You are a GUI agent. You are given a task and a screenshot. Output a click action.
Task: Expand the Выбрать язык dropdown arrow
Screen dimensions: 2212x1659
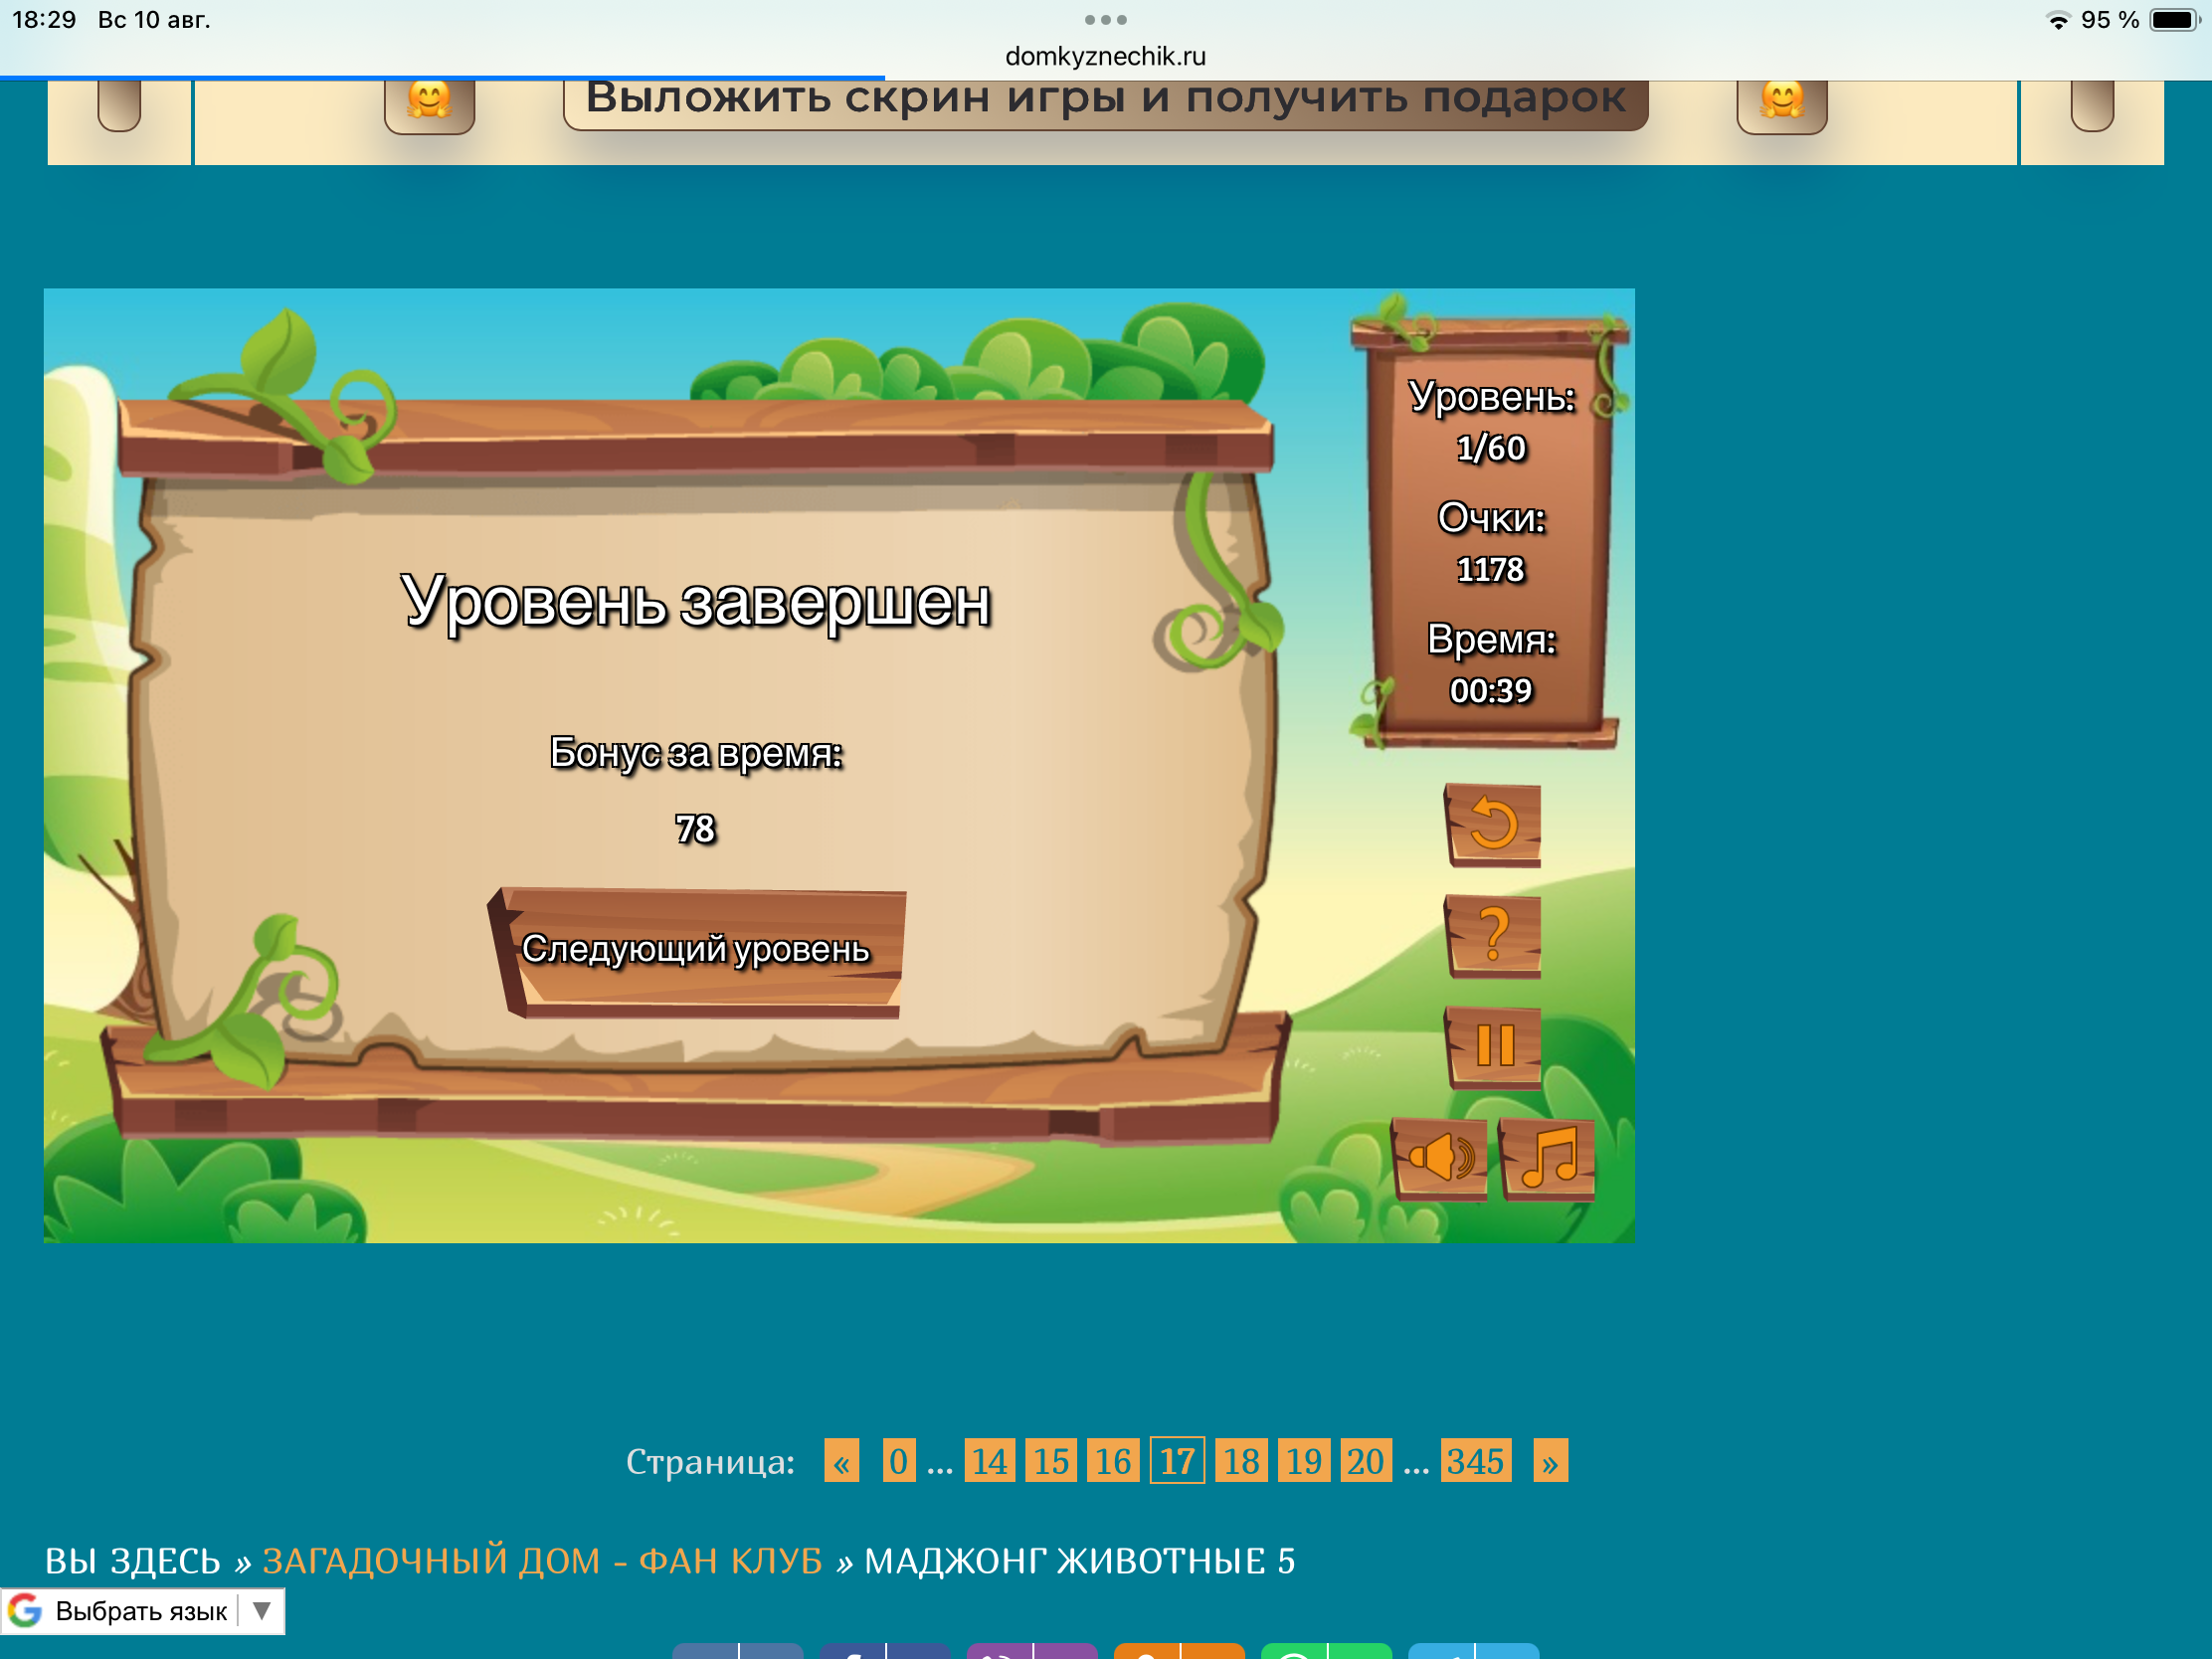(x=262, y=1610)
